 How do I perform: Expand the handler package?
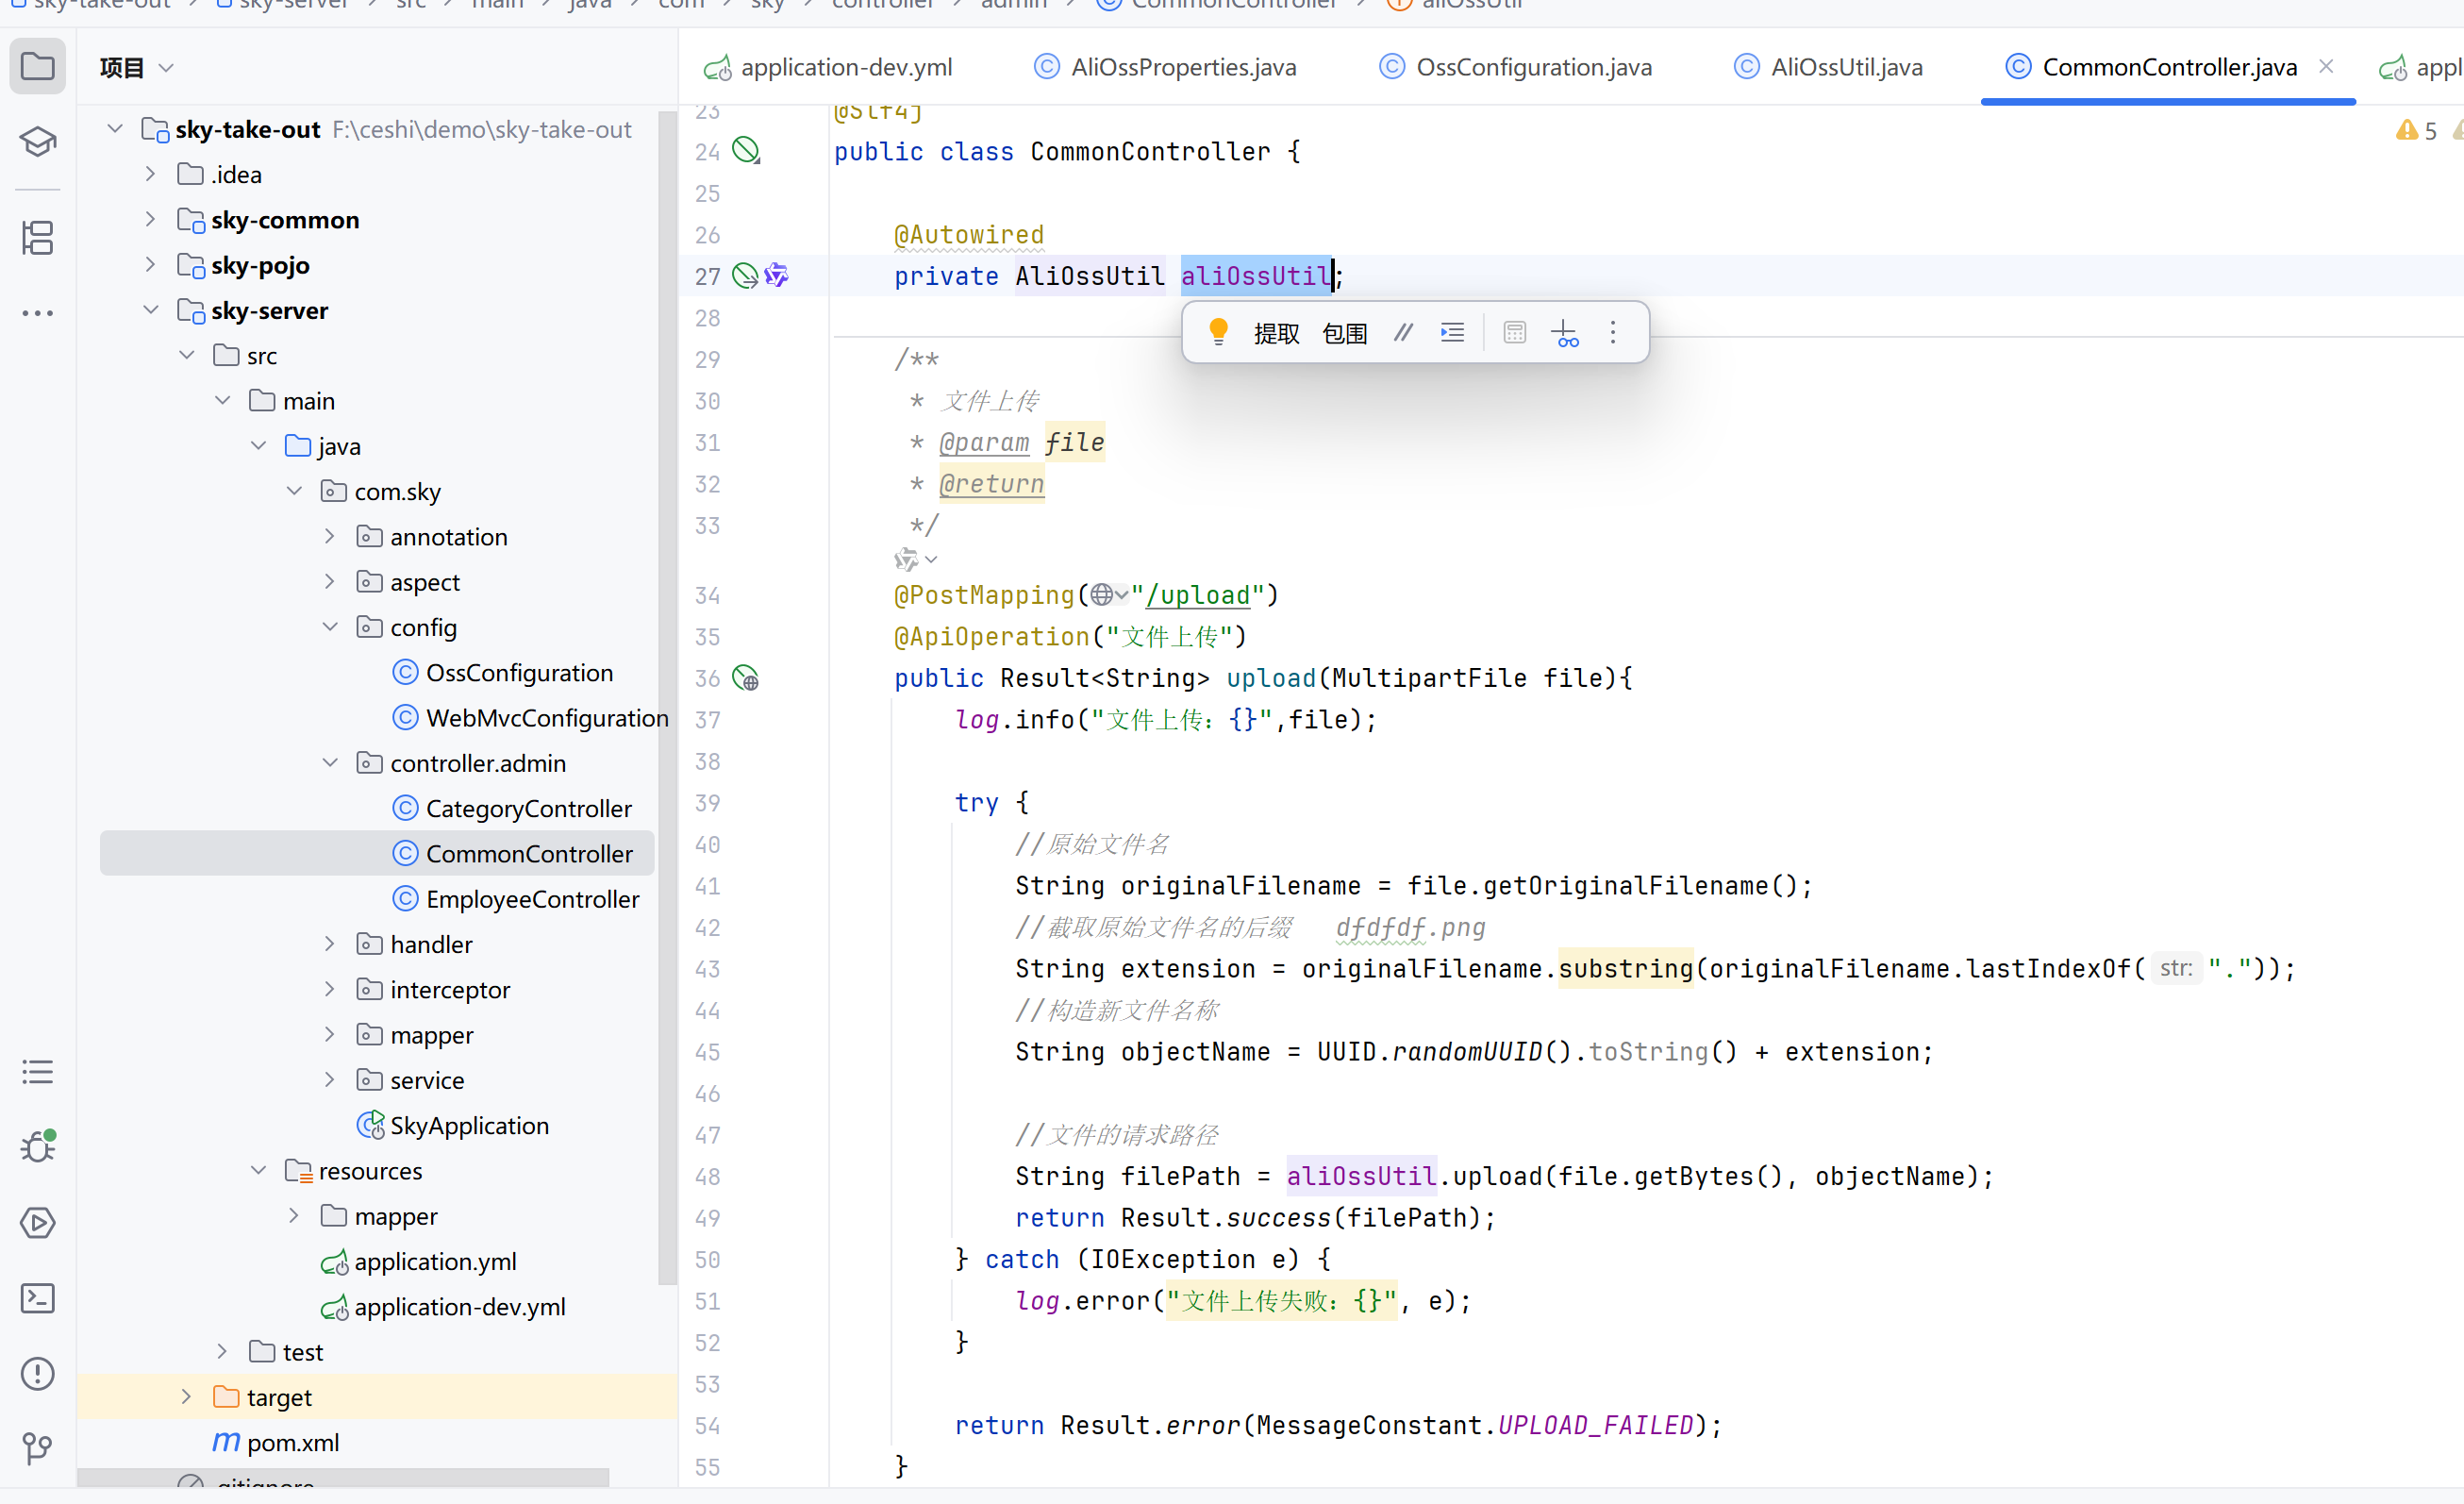click(330, 944)
